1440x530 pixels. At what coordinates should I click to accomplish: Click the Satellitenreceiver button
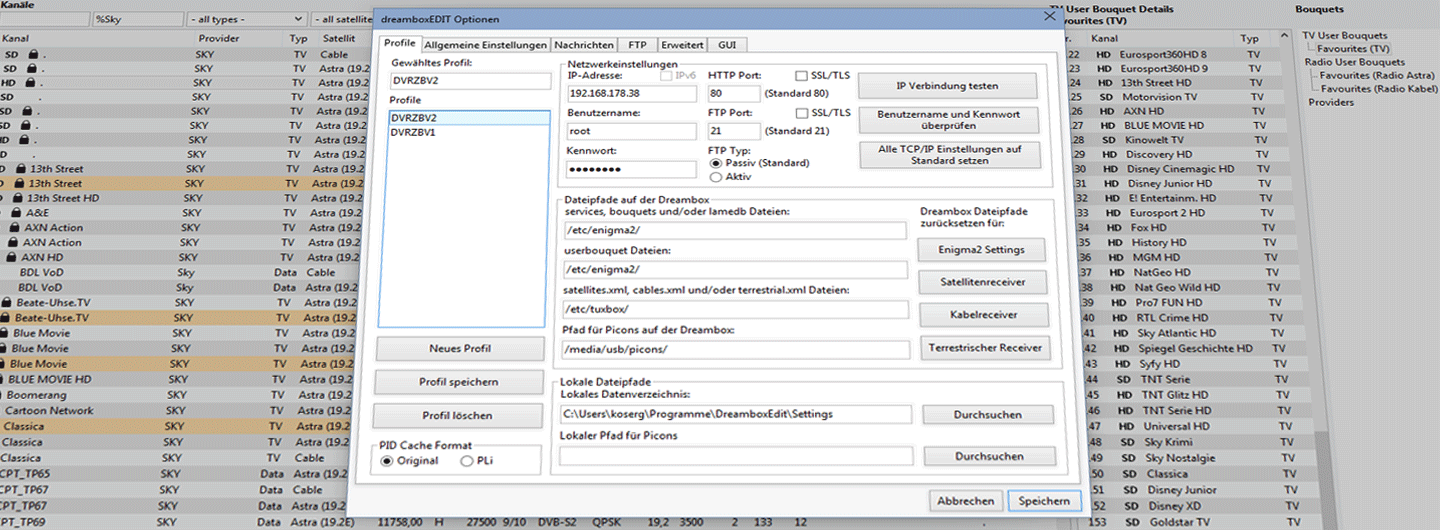tap(983, 283)
